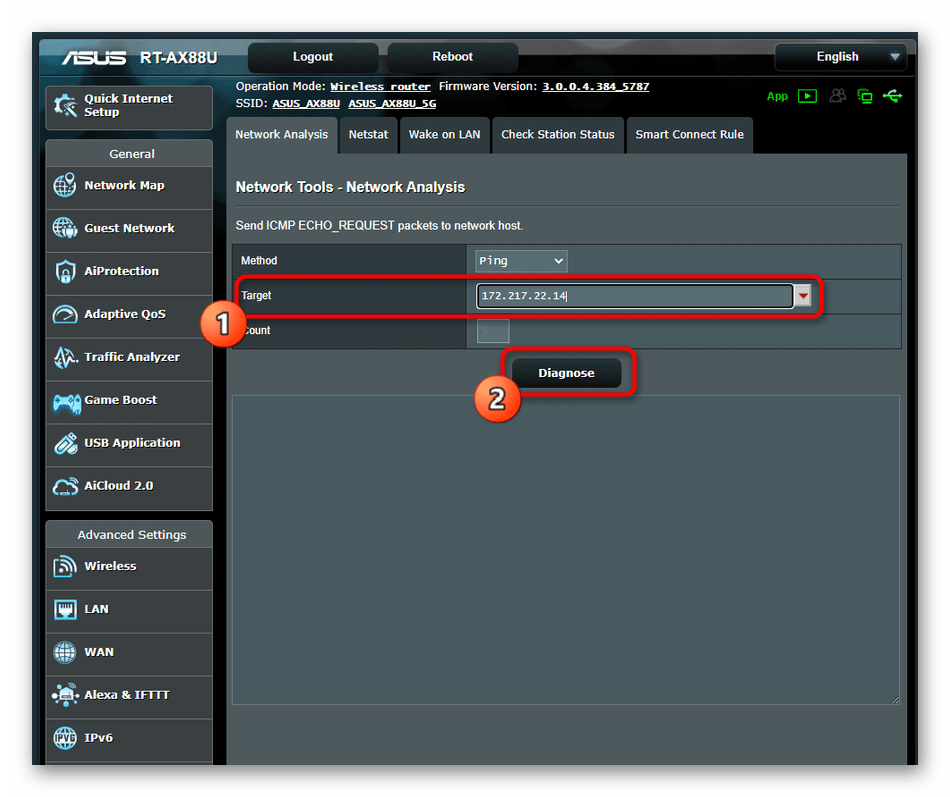Click the Network Map globe icon

pyautogui.click(x=65, y=186)
